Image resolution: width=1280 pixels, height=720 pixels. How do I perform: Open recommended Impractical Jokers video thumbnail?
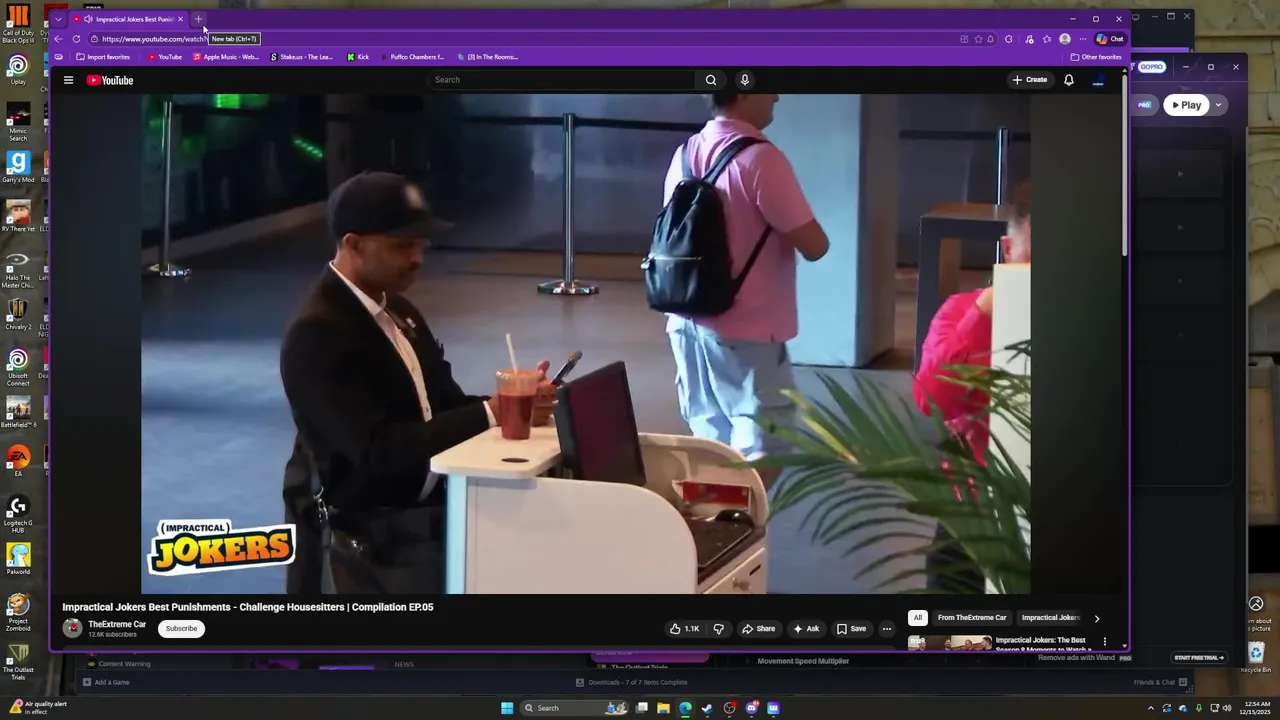coord(950,643)
